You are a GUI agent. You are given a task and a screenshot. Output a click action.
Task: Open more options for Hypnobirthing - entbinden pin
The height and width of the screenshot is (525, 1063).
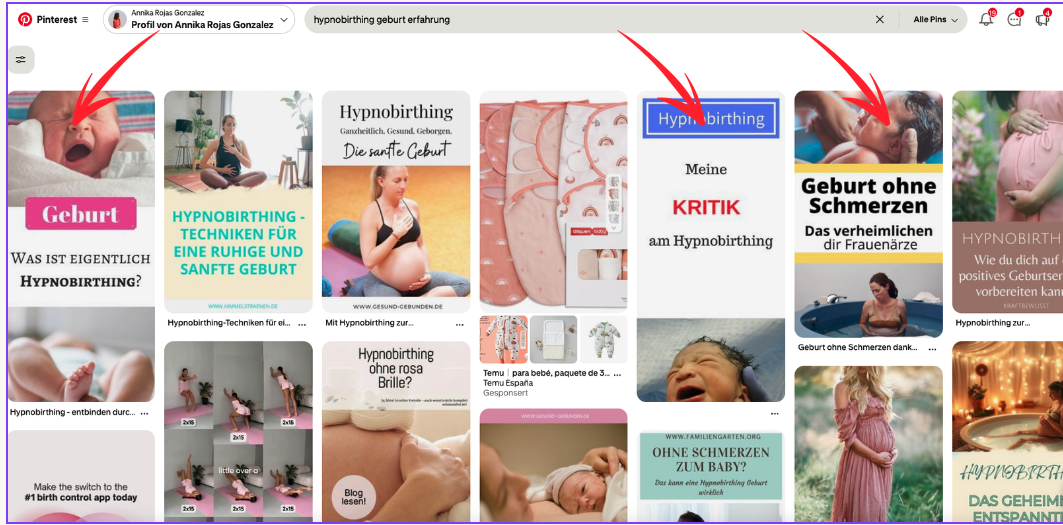coord(144,412)
